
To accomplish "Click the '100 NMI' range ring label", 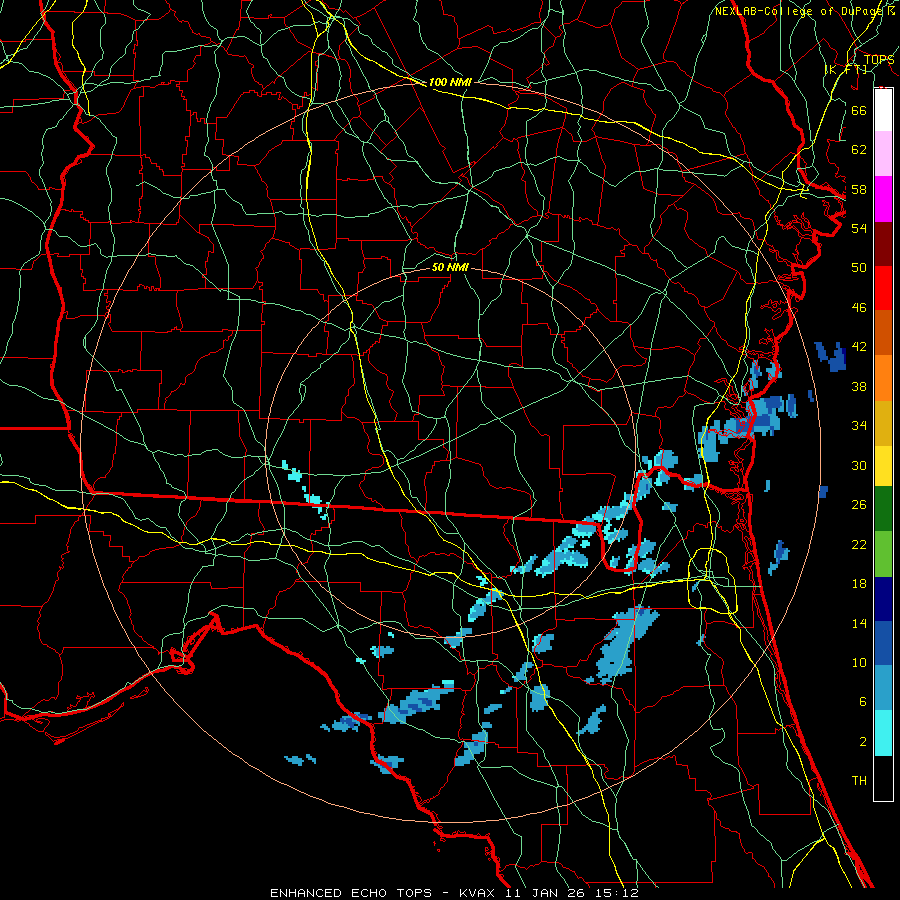I will click(x=450, y=82).
